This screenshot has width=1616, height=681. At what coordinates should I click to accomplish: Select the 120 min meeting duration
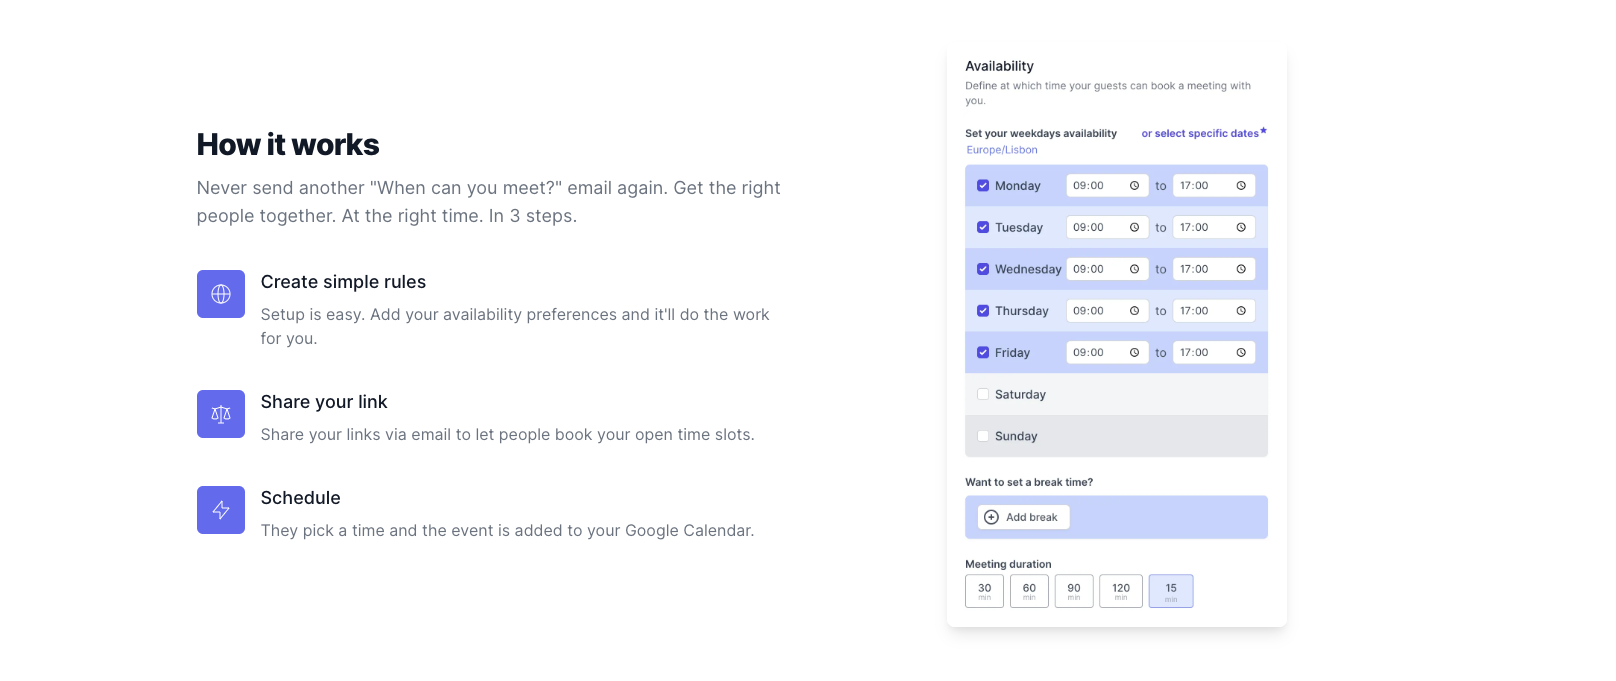(x=1121, y=591)
